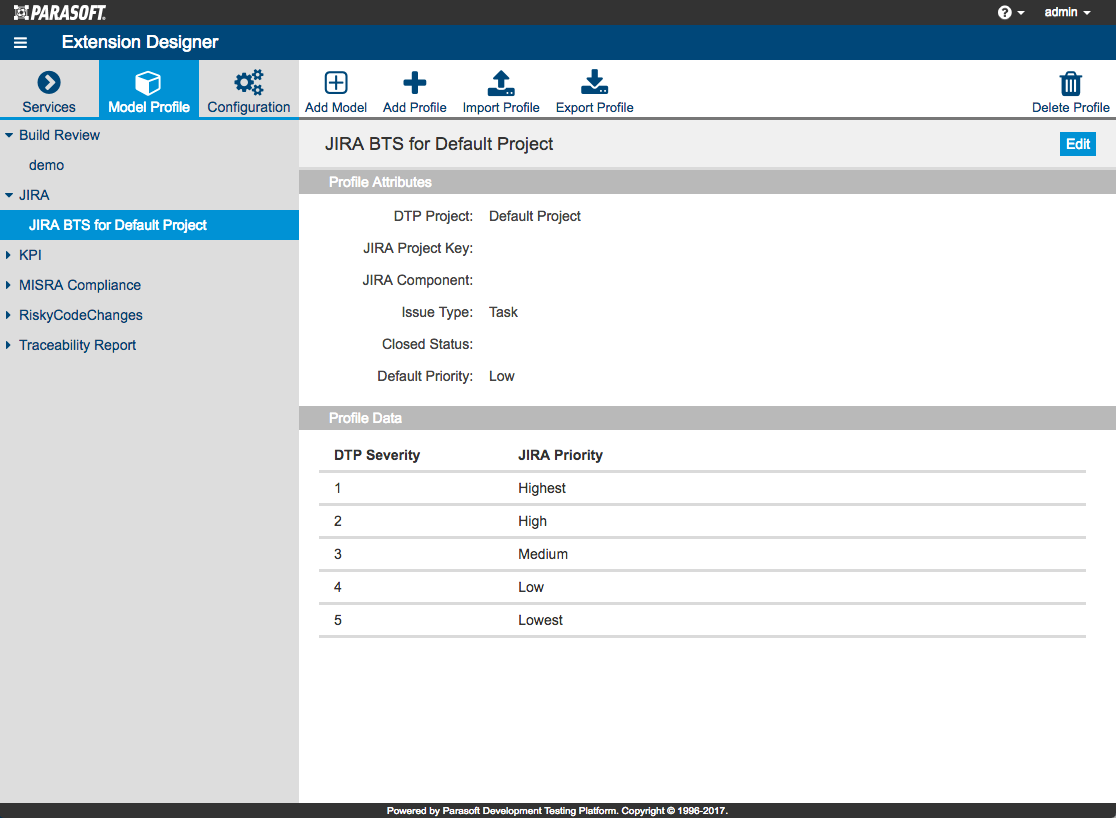
Task: Click the Highest priority cell
Action: pyautogui.click(x=542, y=488)
